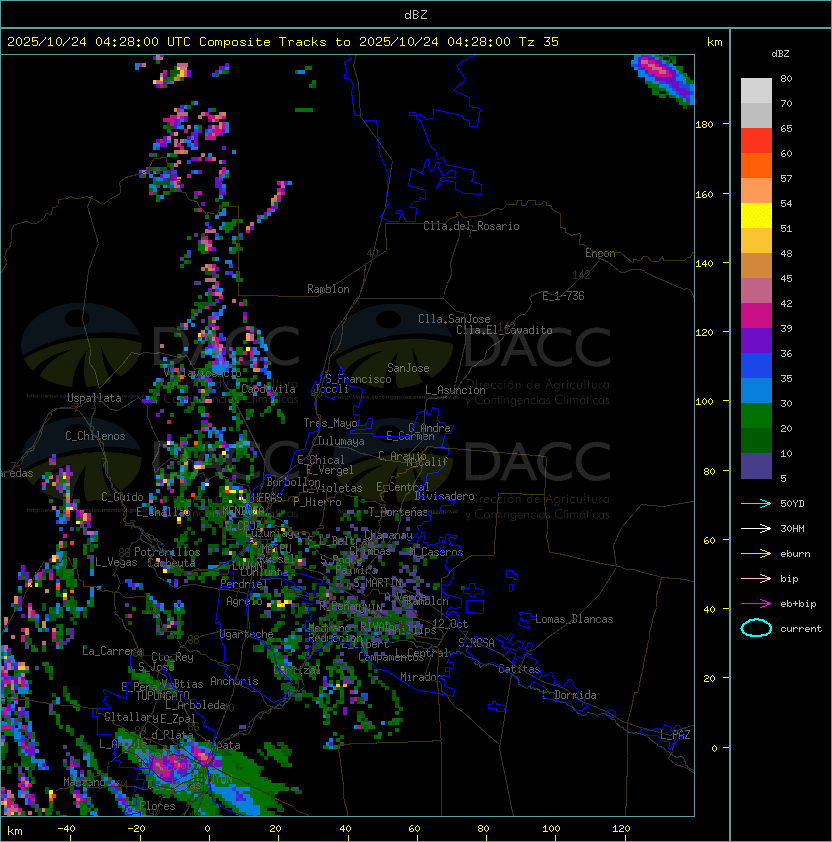This screenshot has width=832, height=842.
Task: Click the 'Divisadero' map label
Action: (444, 496)
